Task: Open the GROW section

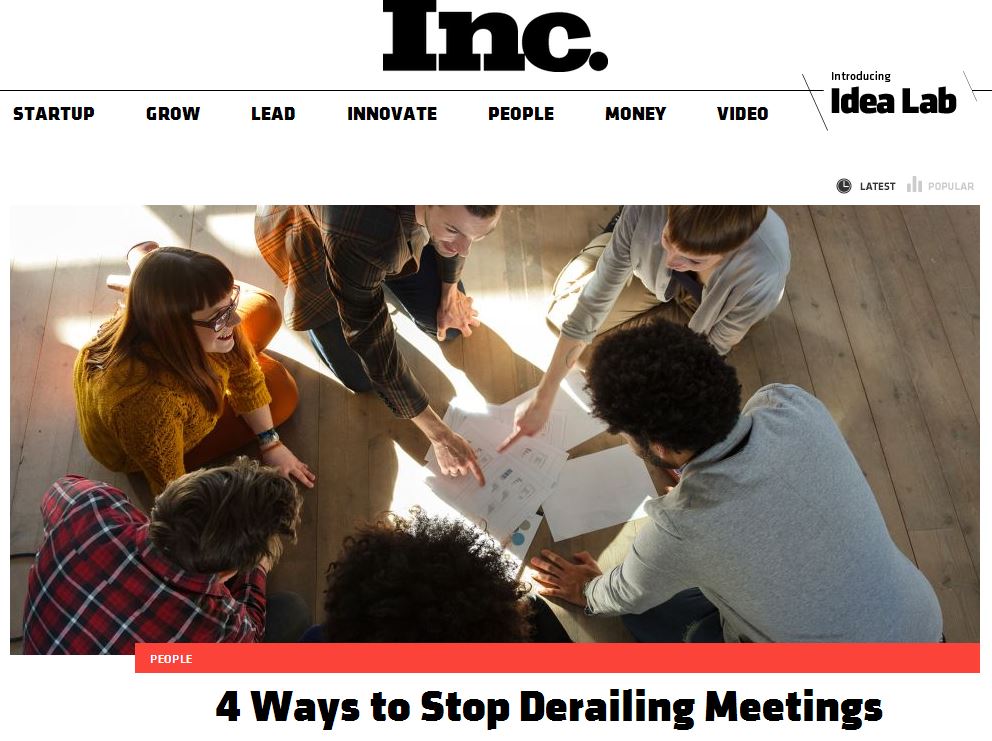Action: point(173,114)
